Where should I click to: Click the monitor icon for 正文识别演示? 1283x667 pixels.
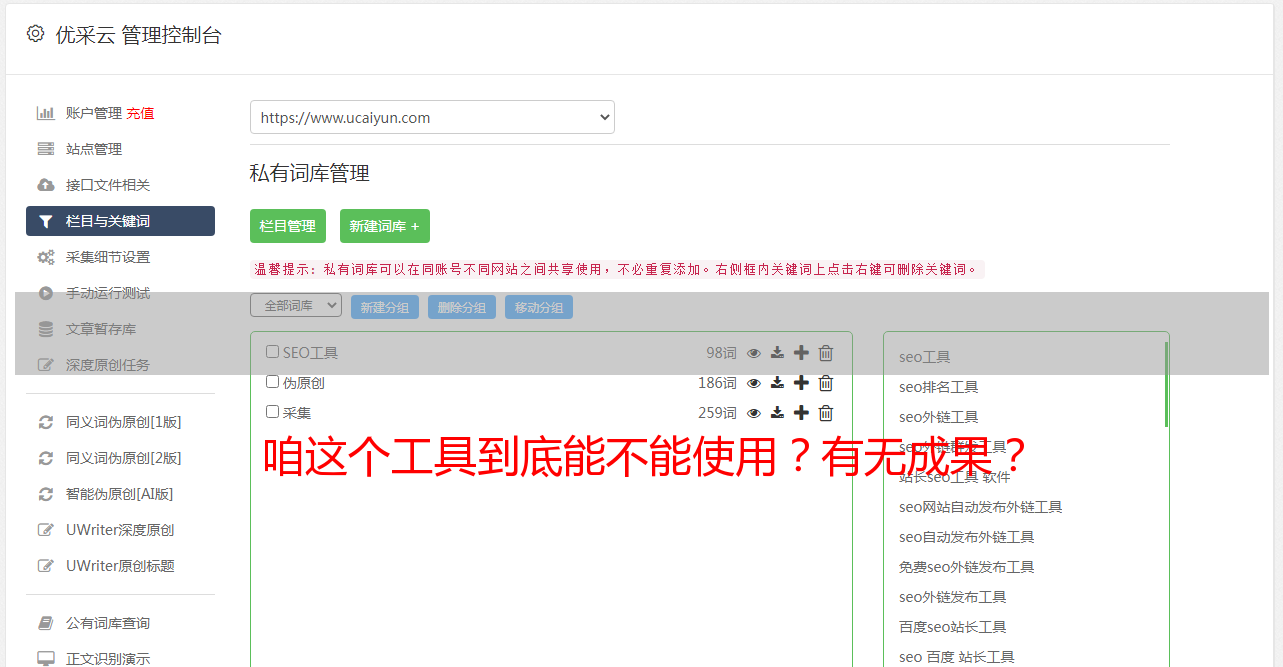pyautogui.click(x=46, y=659)
